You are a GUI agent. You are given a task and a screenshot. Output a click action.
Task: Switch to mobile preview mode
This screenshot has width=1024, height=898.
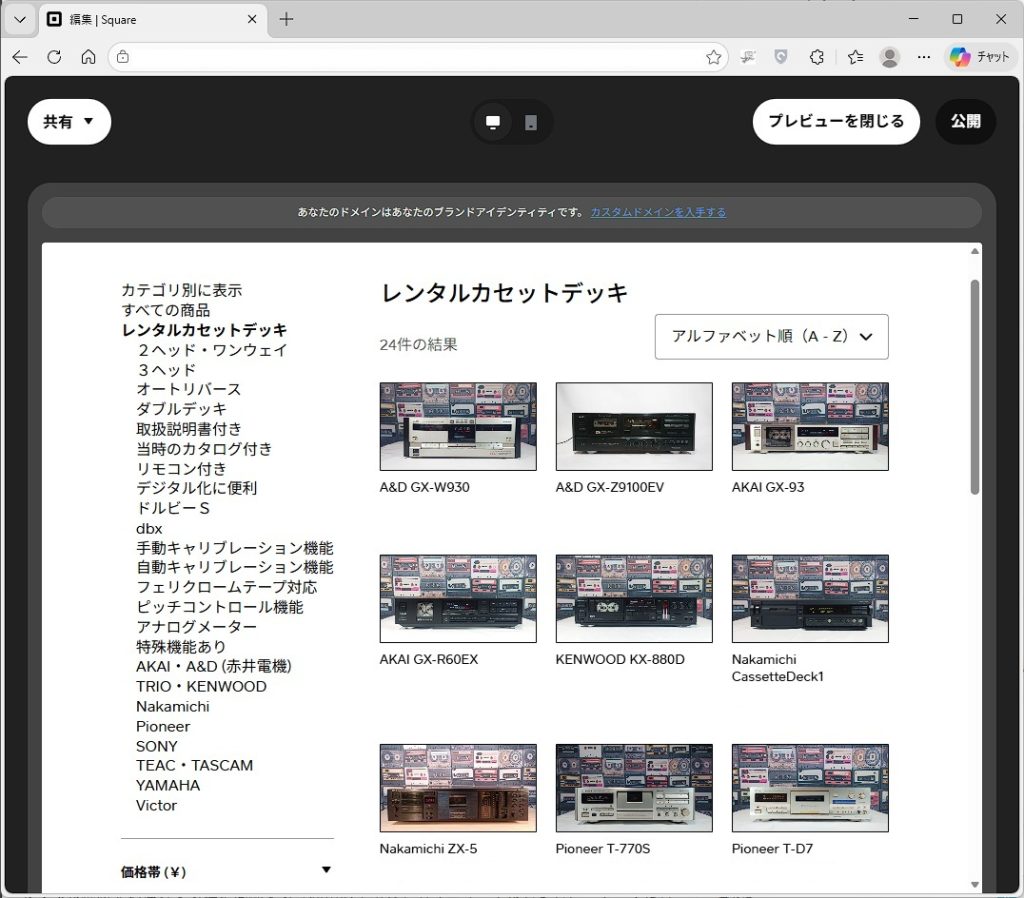point(531,122)
